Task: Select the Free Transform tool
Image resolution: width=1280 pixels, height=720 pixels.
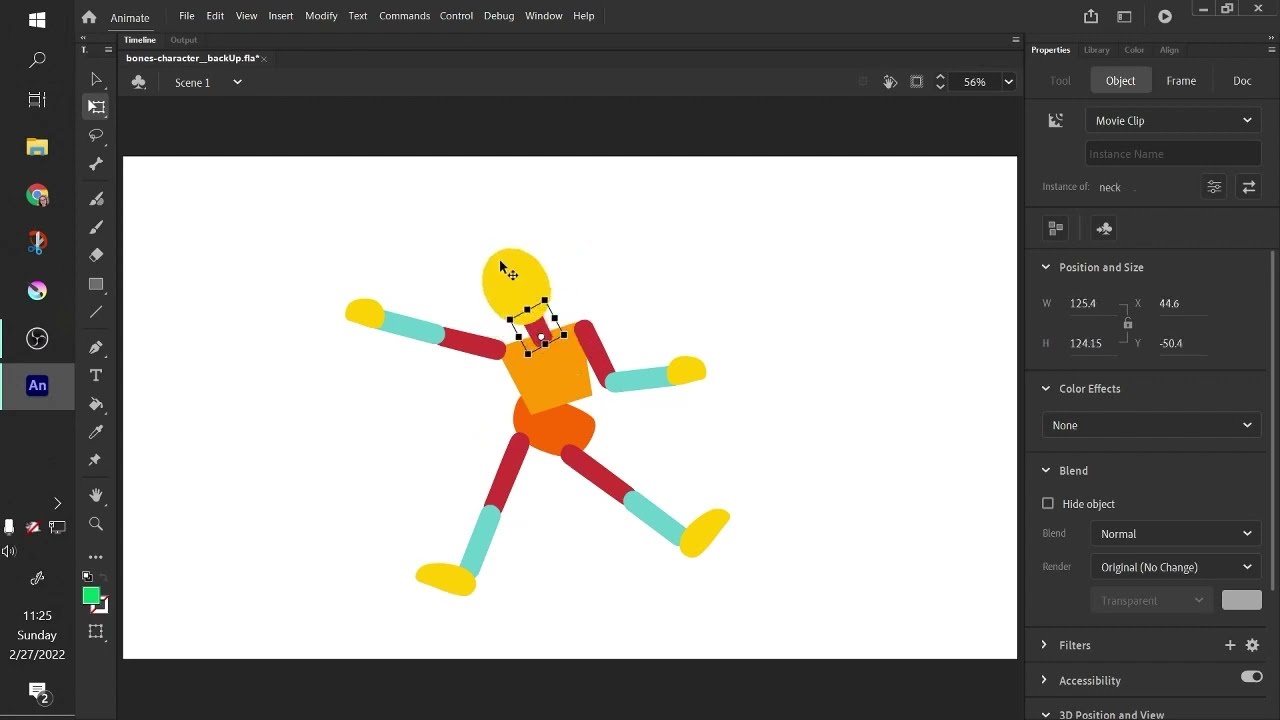Action: pyautogui.click(x=96, y=107)
